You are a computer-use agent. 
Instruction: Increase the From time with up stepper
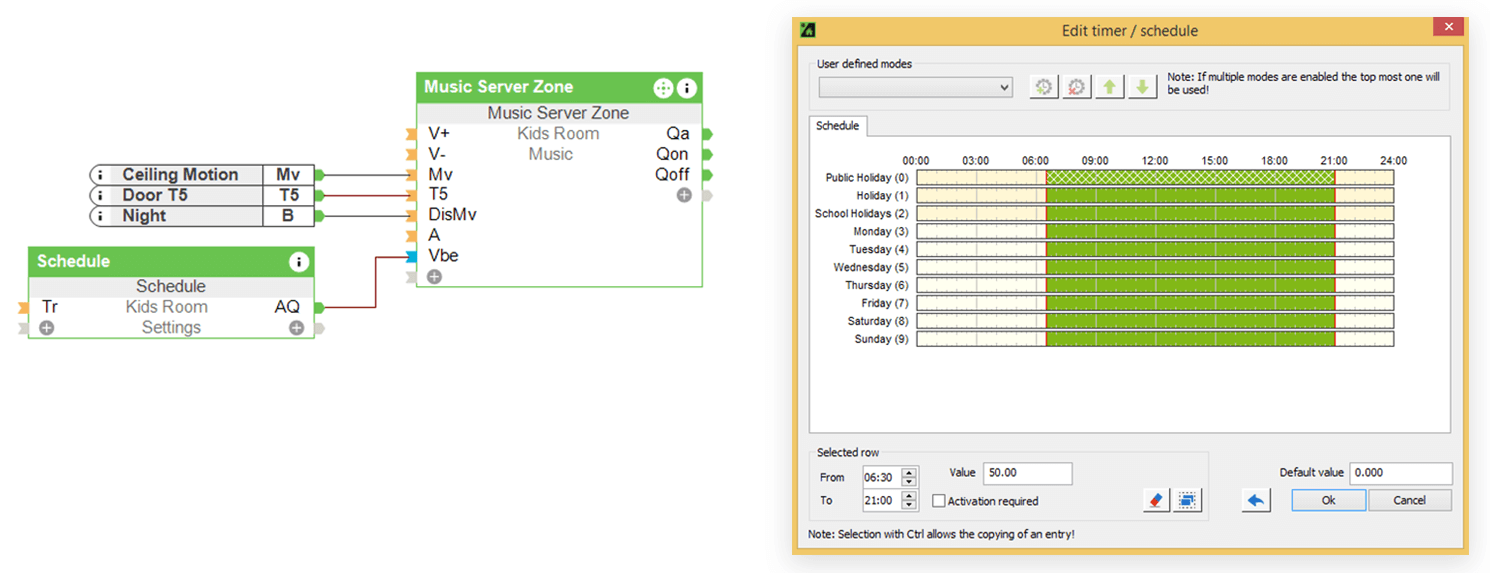coord(909,473)
